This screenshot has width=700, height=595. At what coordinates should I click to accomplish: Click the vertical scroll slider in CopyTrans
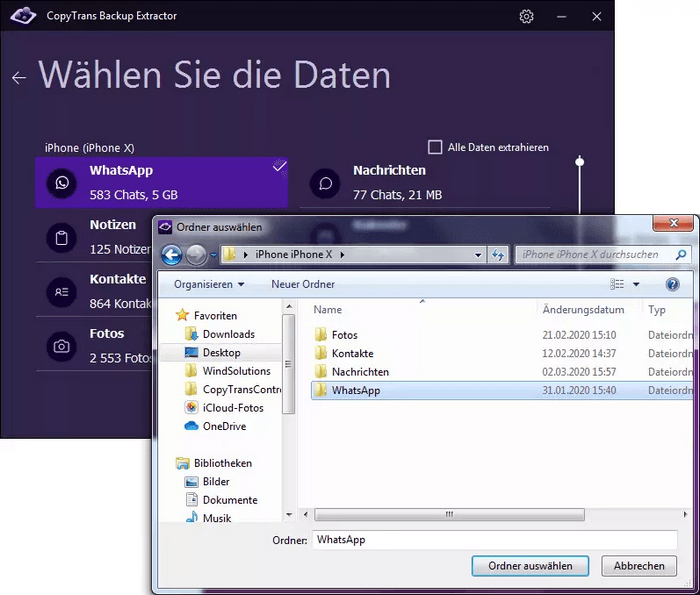(579, 161)
